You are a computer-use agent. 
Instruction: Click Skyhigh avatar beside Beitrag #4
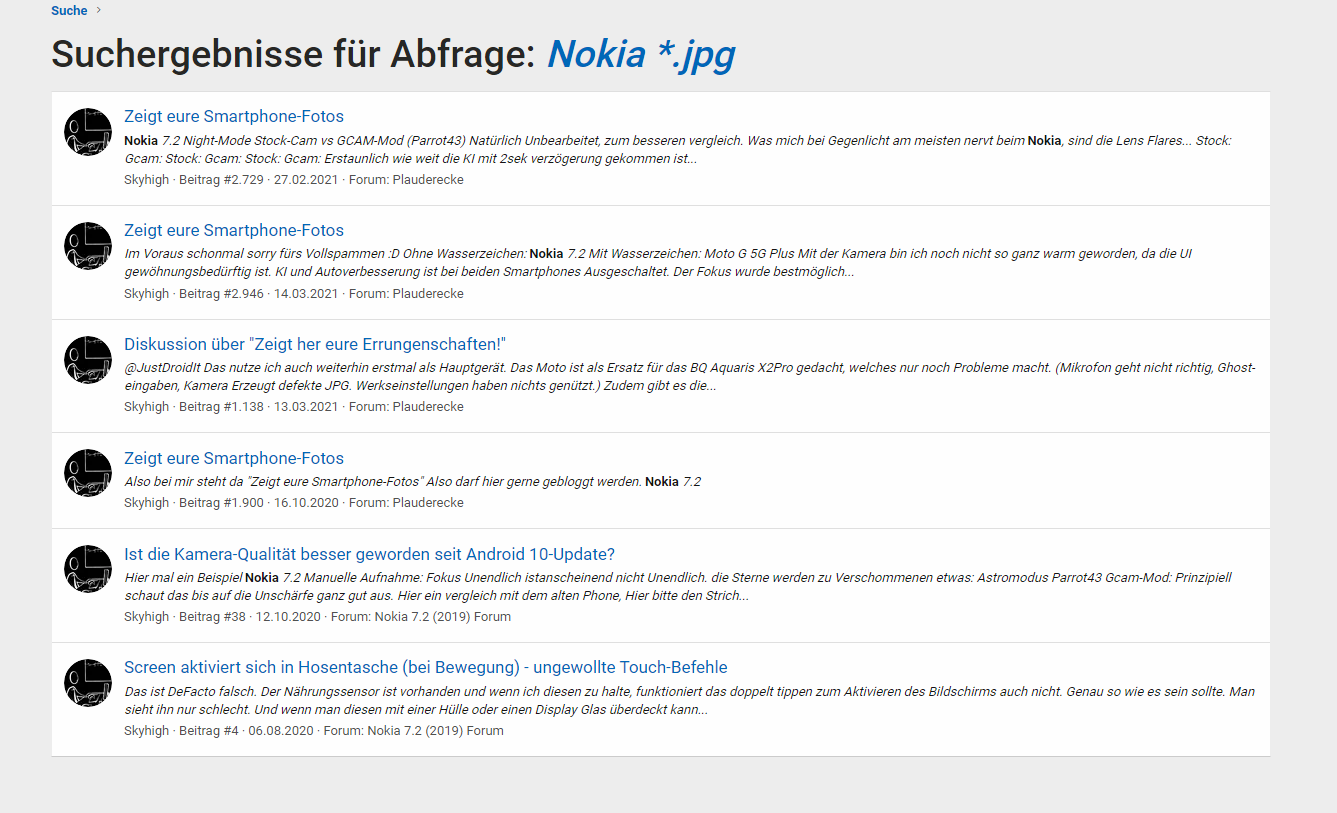click(x=88, y=683)
